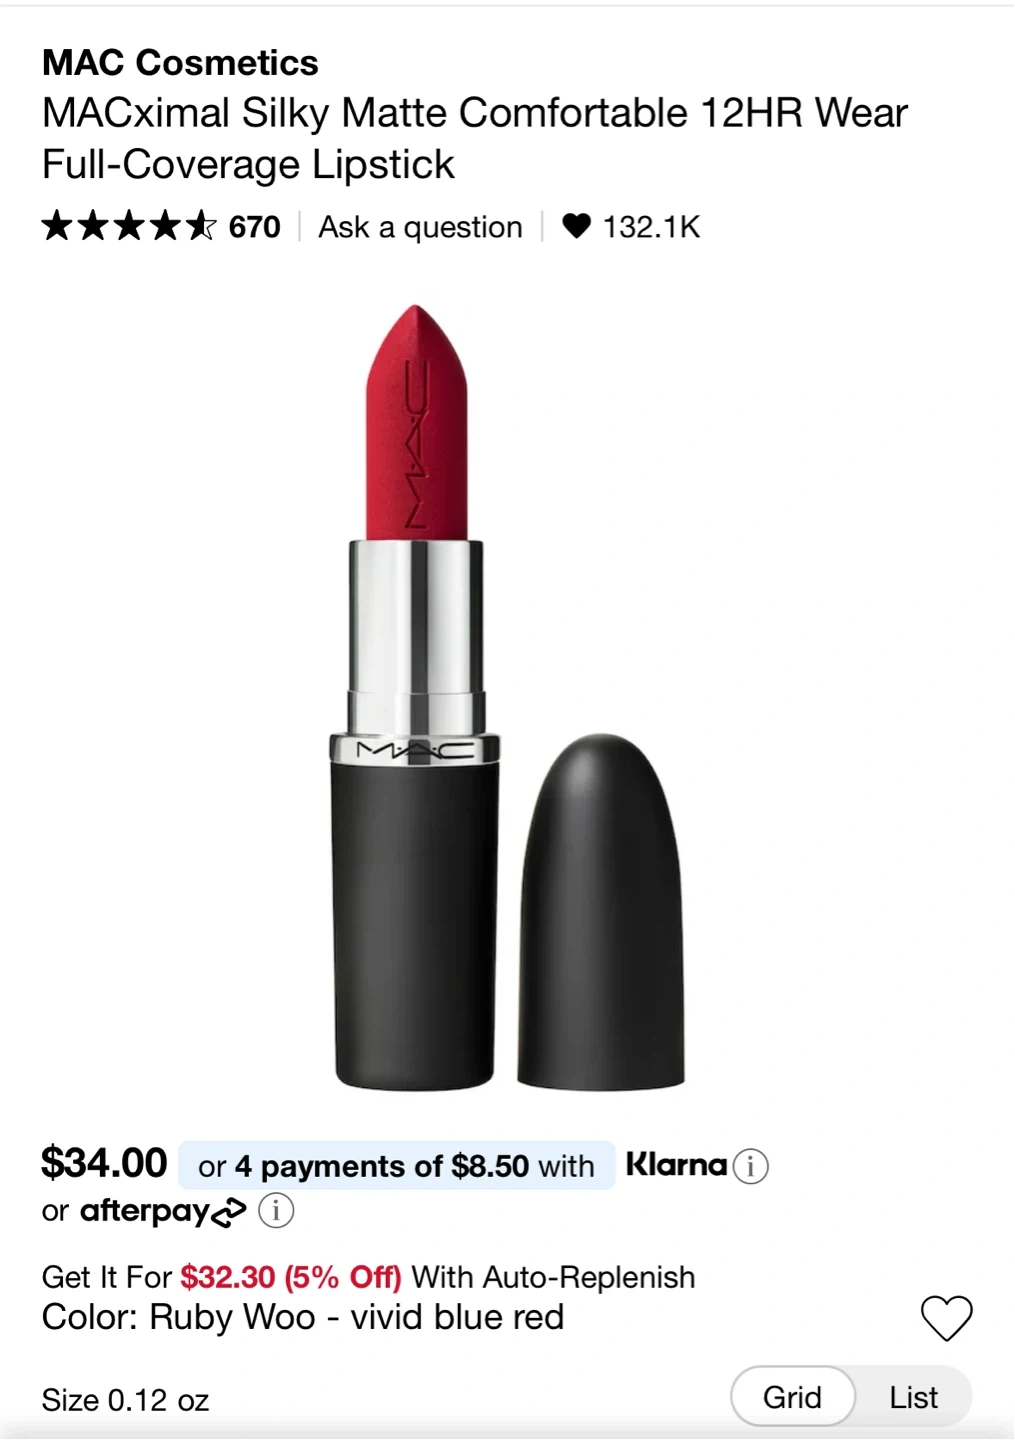Click the Ask a question link

click(420, 227)
